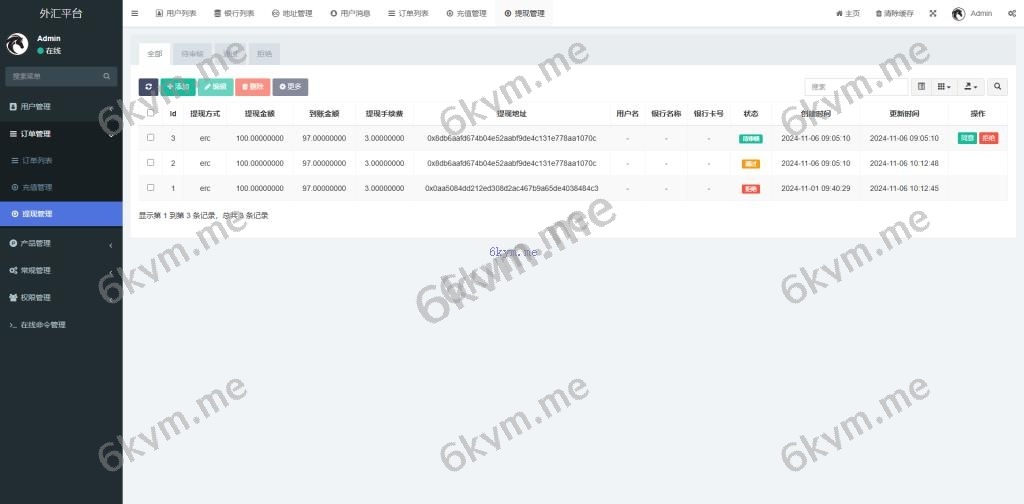Click the green 同意 button in row 3

[967, 138]
